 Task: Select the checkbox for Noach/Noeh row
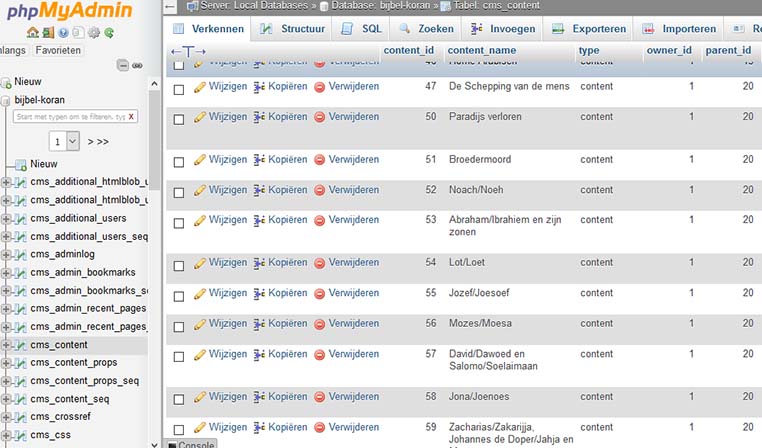pos(179,191)
